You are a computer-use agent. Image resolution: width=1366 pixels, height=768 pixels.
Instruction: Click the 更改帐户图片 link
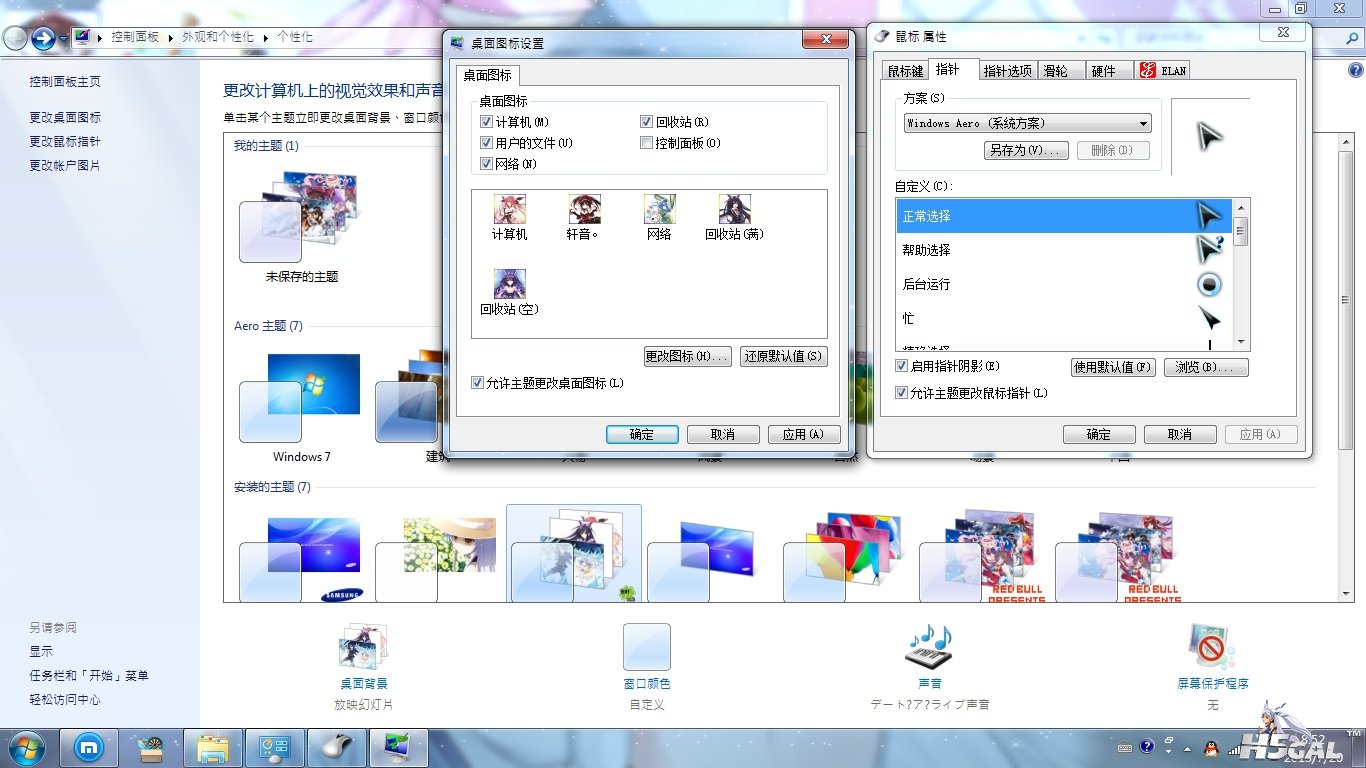65,166
